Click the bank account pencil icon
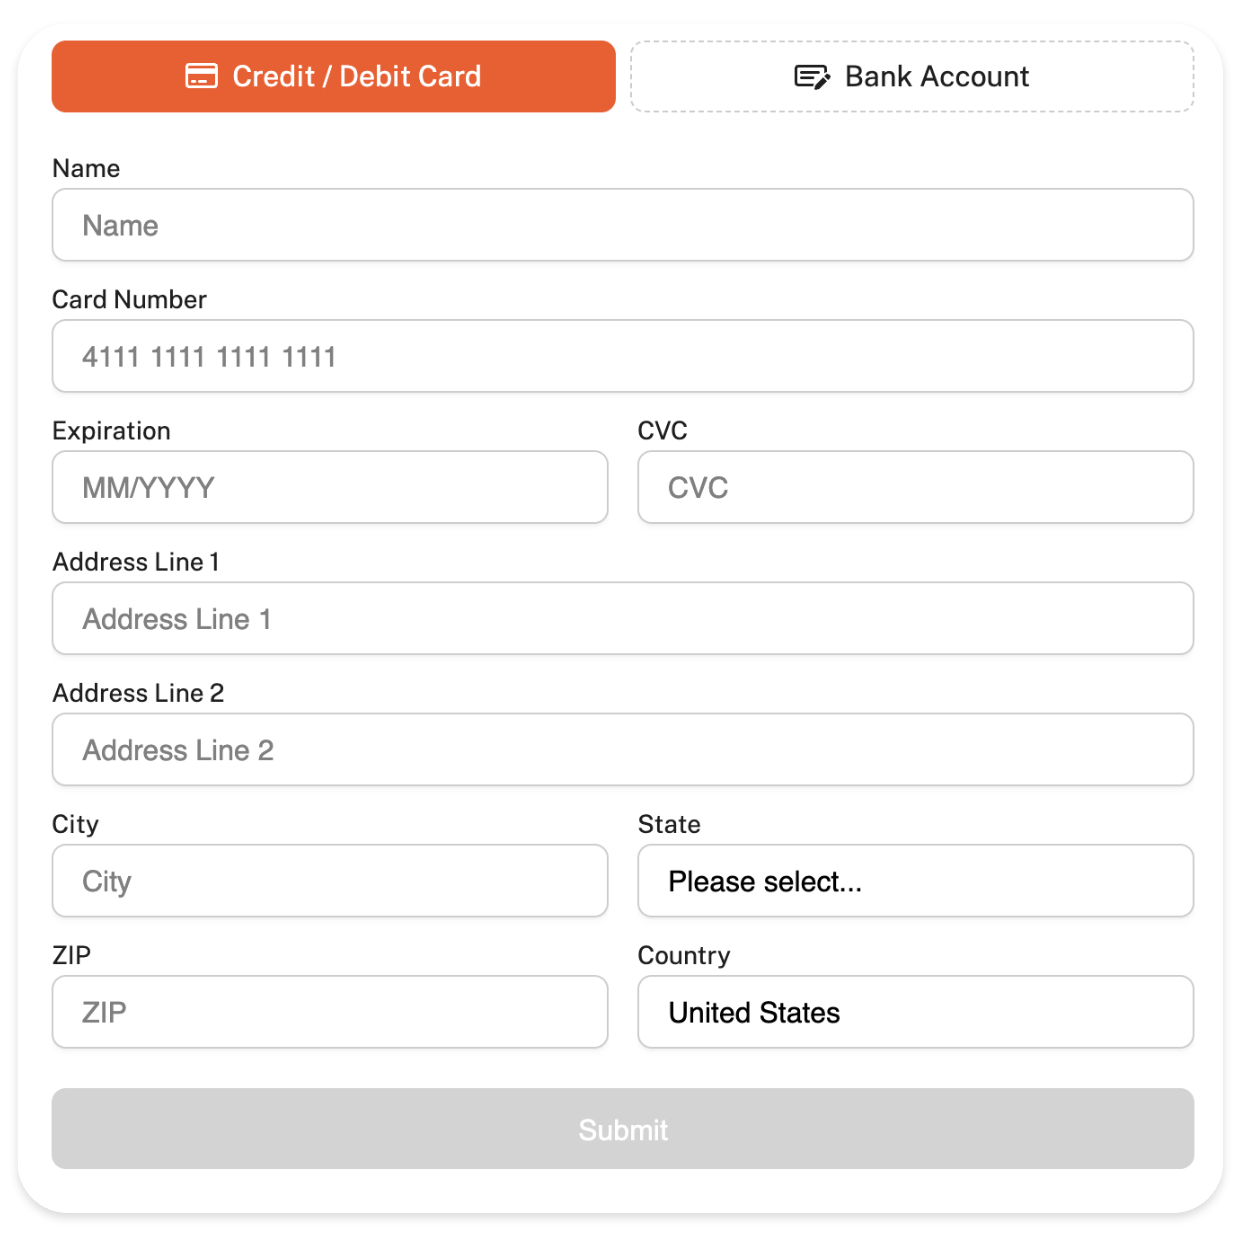This screenshot has height=1236, width=1248. coord(811,77)
